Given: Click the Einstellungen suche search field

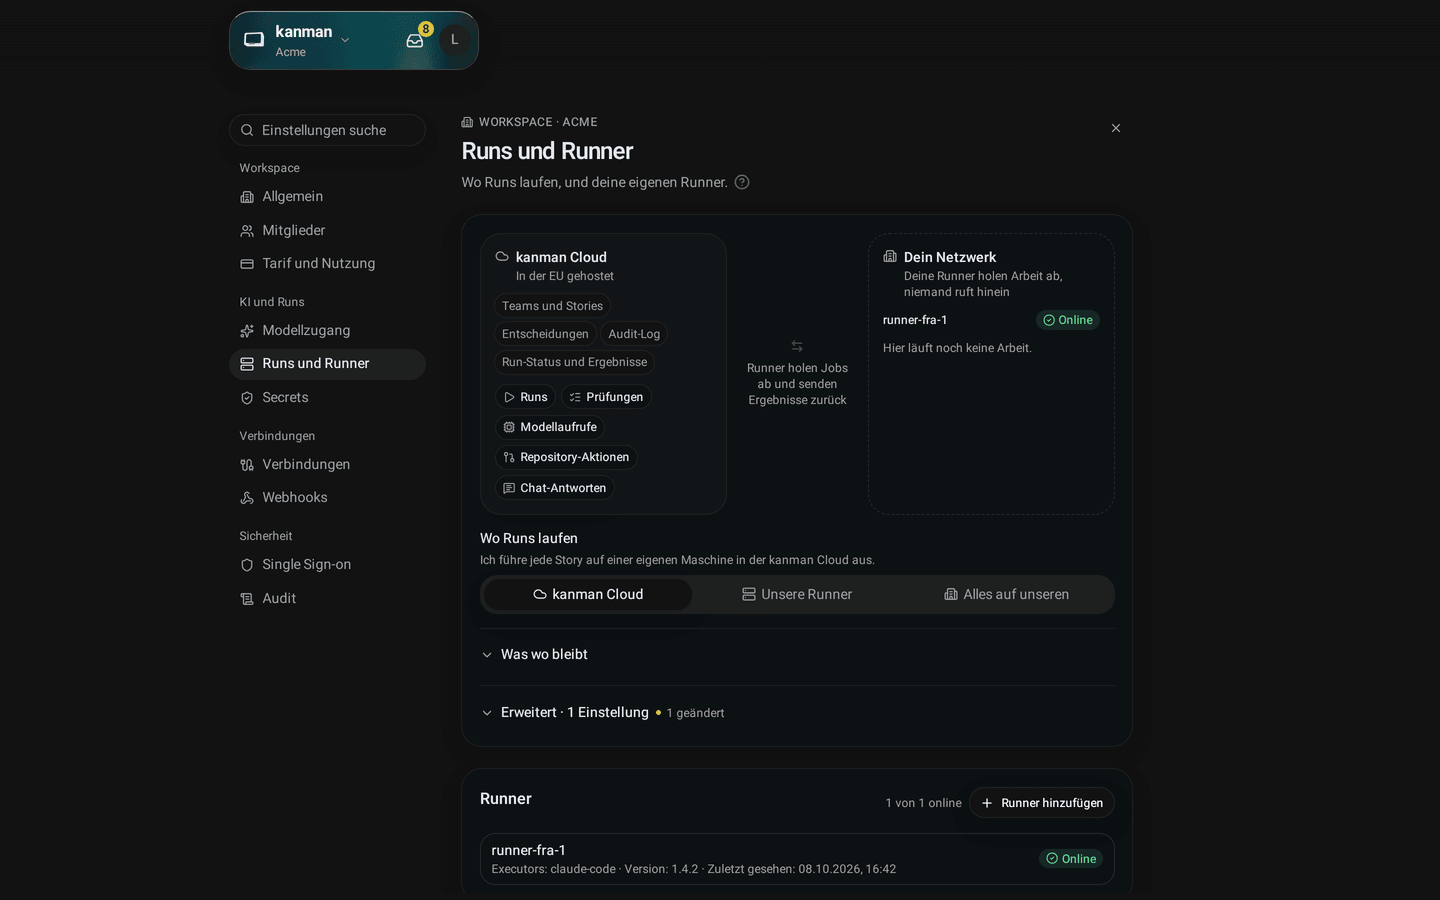Looking at the screenshot, I should [327, 130].
